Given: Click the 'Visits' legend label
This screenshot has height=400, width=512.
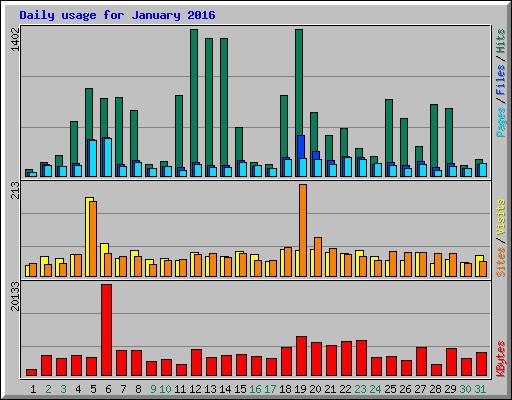Looking at the screenshot, I should point(501,217).
